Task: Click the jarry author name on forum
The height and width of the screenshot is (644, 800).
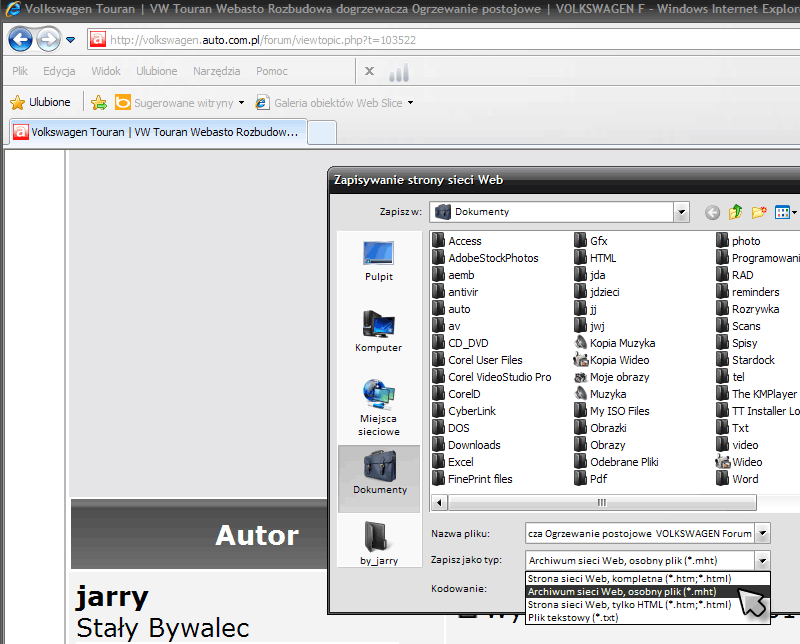Action: tap(112, 597)
